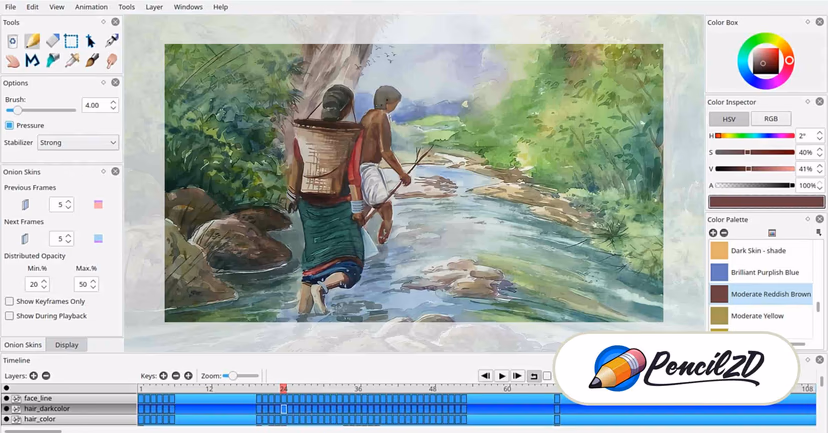This screenshot has width=828, height=433.
Task: Toggle visibility of all layers
Action: [x=6, y=388]
